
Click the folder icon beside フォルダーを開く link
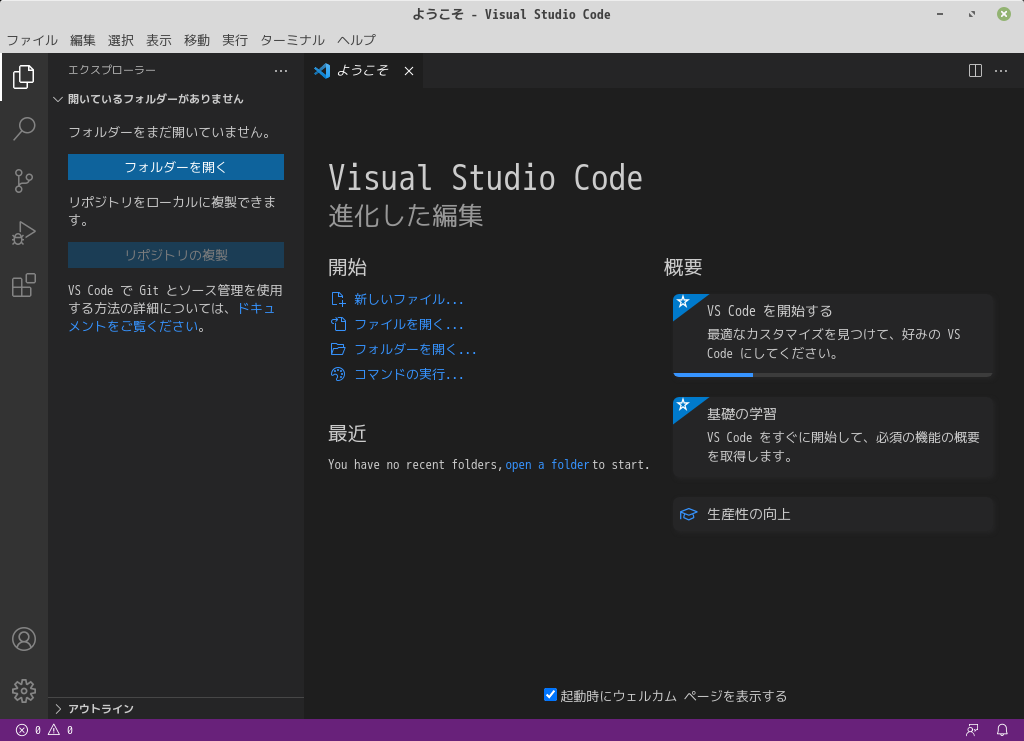pos(338,349)
